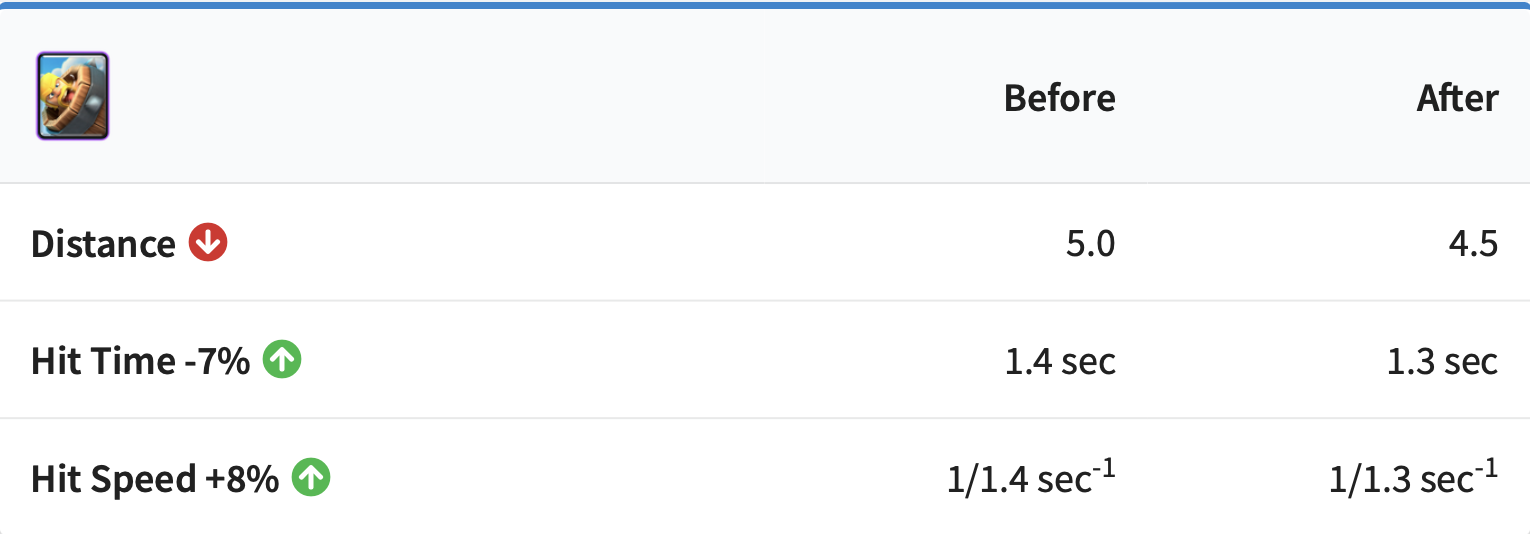
Task: Click the 1.3 sec After hit time
Action: click(x=1442, y=361)
